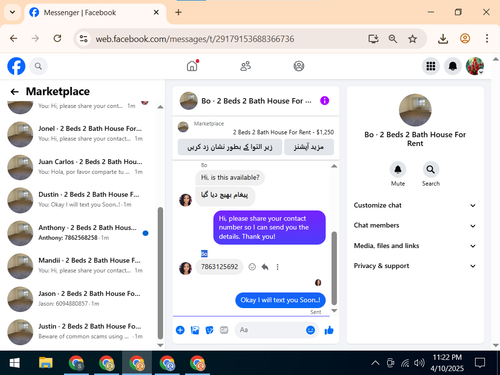View site information icon in address bar
This screenshot has height=375, width=500.
pyautogui.click(x=83, y=39)
